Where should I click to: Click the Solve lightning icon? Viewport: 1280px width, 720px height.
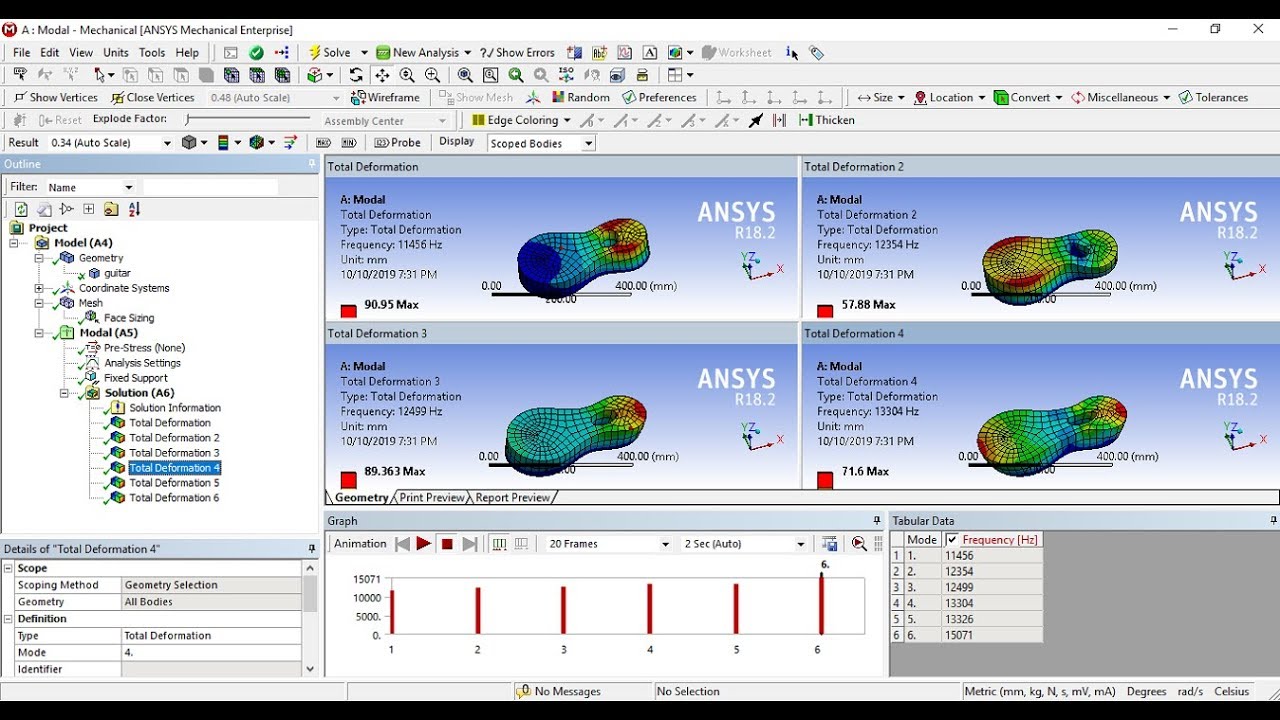[x=314, y=53]
